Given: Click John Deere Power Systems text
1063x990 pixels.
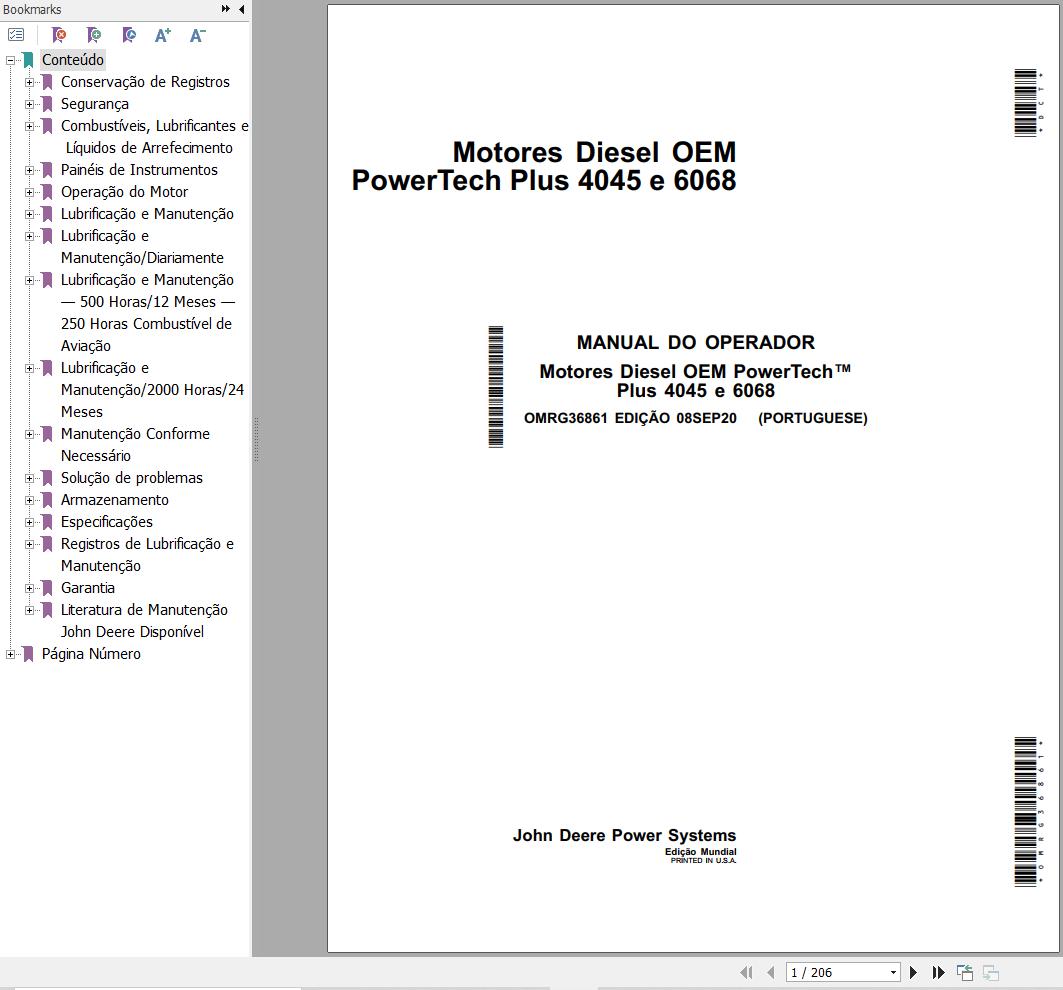Looking at the screenshot, I should click(x=624, y=835).
